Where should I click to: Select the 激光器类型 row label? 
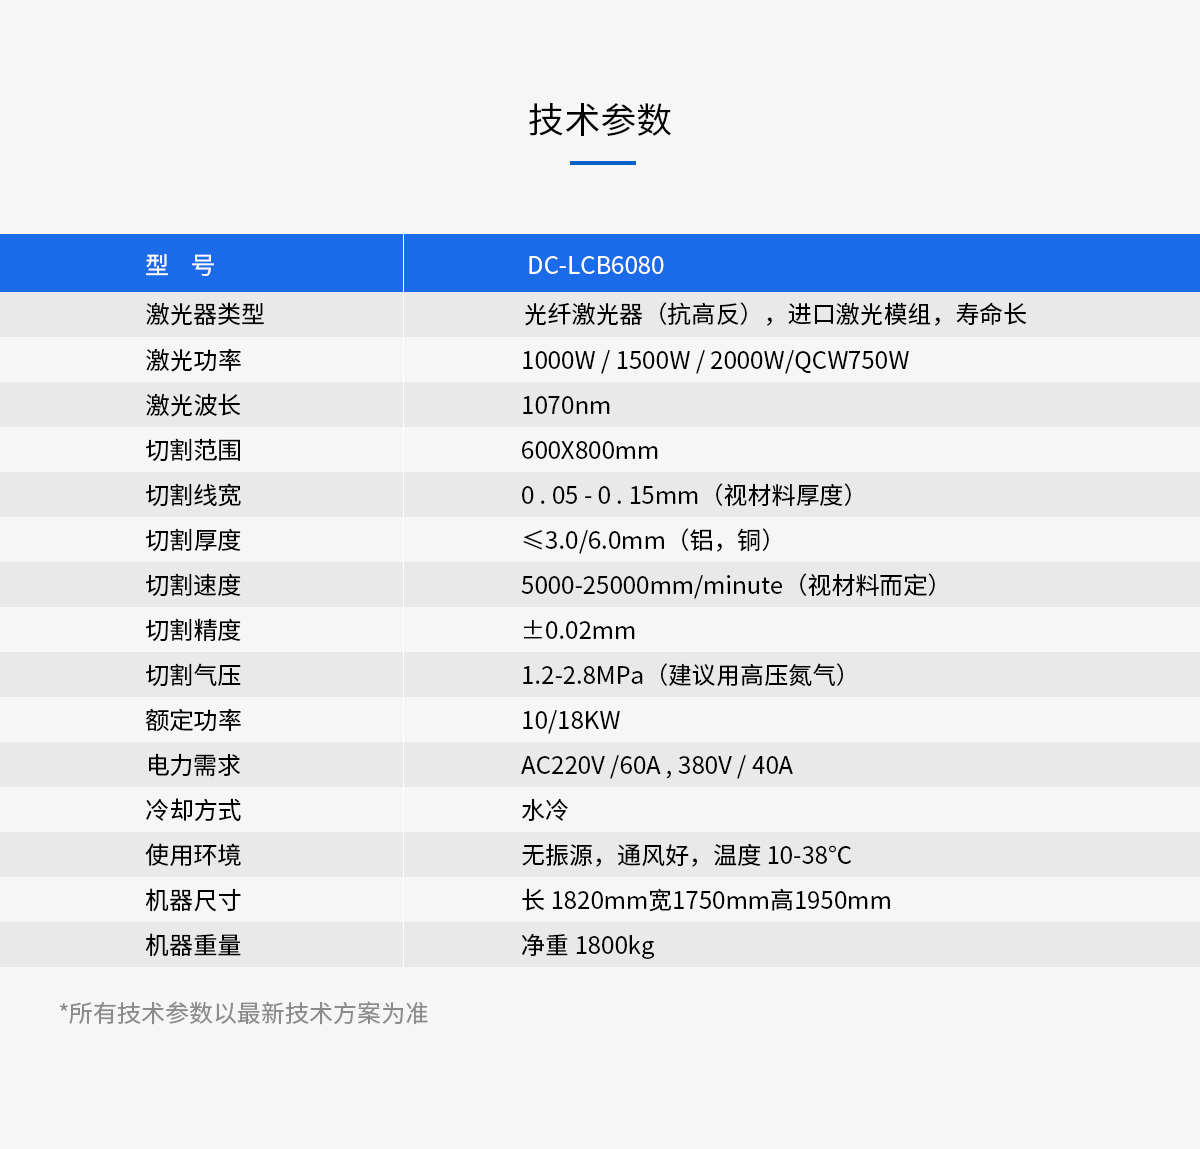(205, 314)
